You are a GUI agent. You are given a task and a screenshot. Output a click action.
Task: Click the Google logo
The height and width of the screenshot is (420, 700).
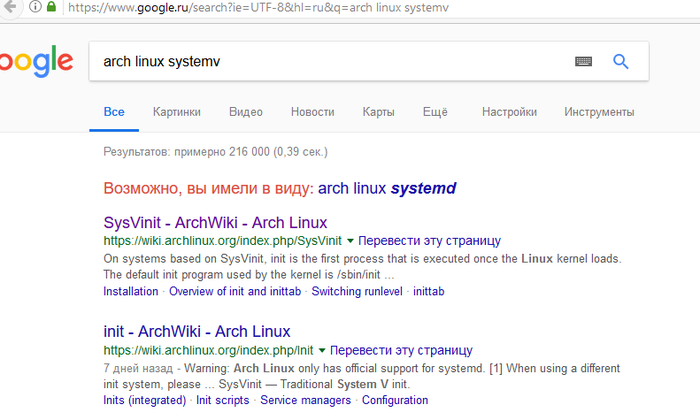pyautogui.click(x=36, y=61)
